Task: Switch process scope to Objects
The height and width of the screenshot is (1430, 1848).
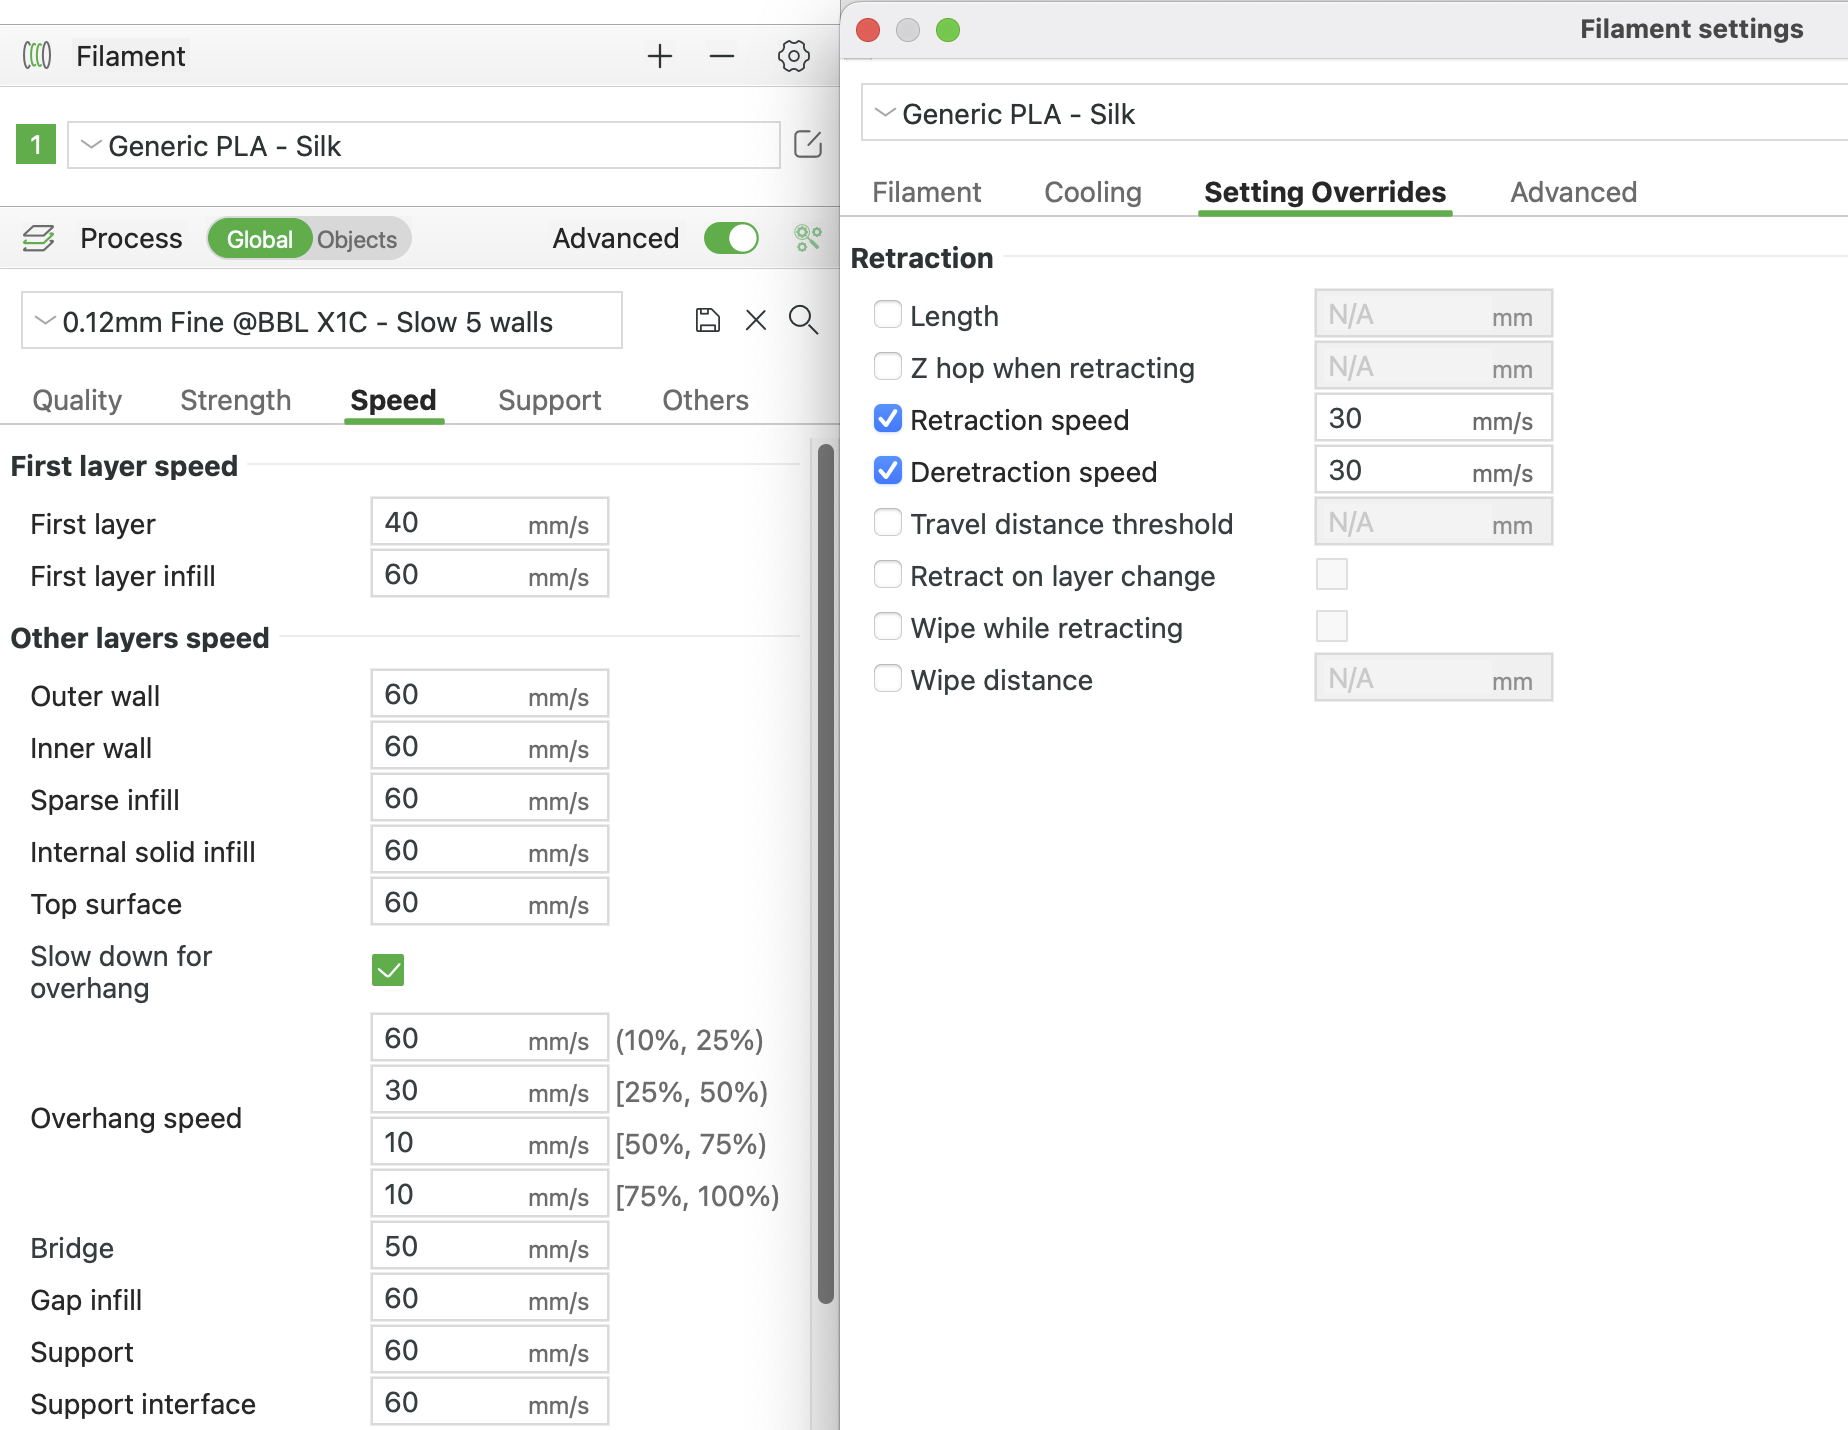Action: point(356,238)
